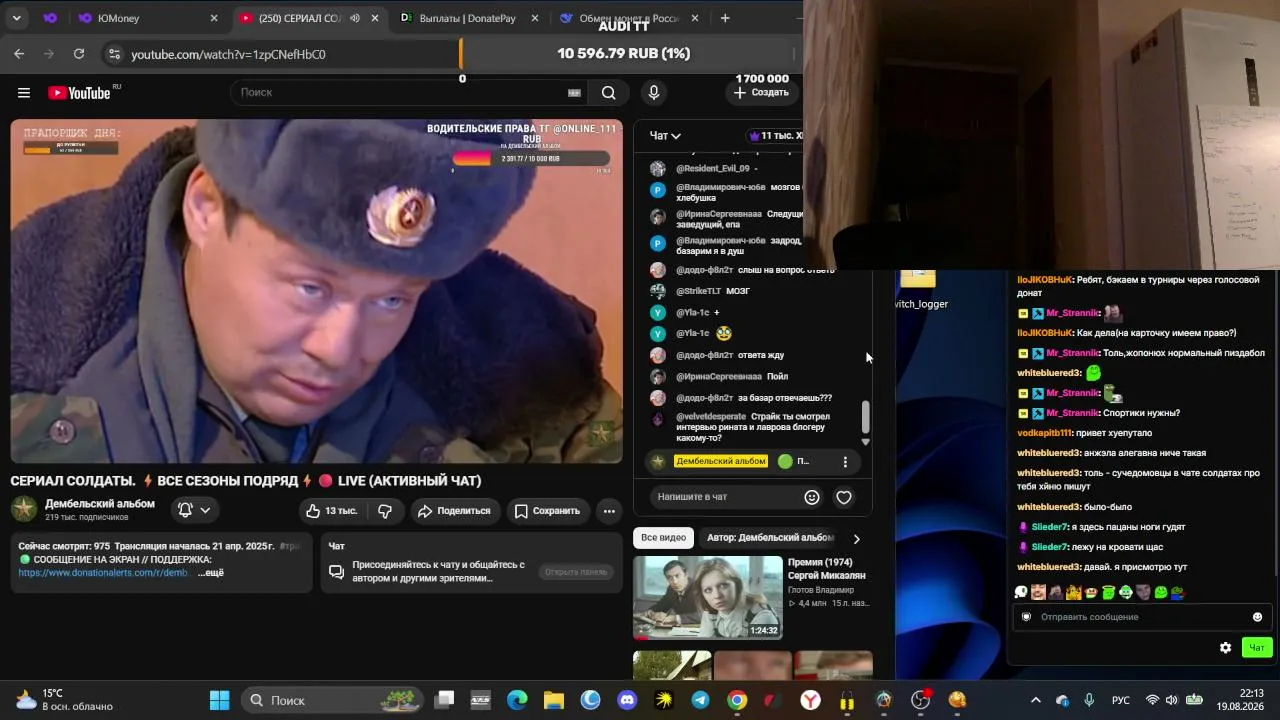Open the weather widget showing 15°C

coord(66,700)
